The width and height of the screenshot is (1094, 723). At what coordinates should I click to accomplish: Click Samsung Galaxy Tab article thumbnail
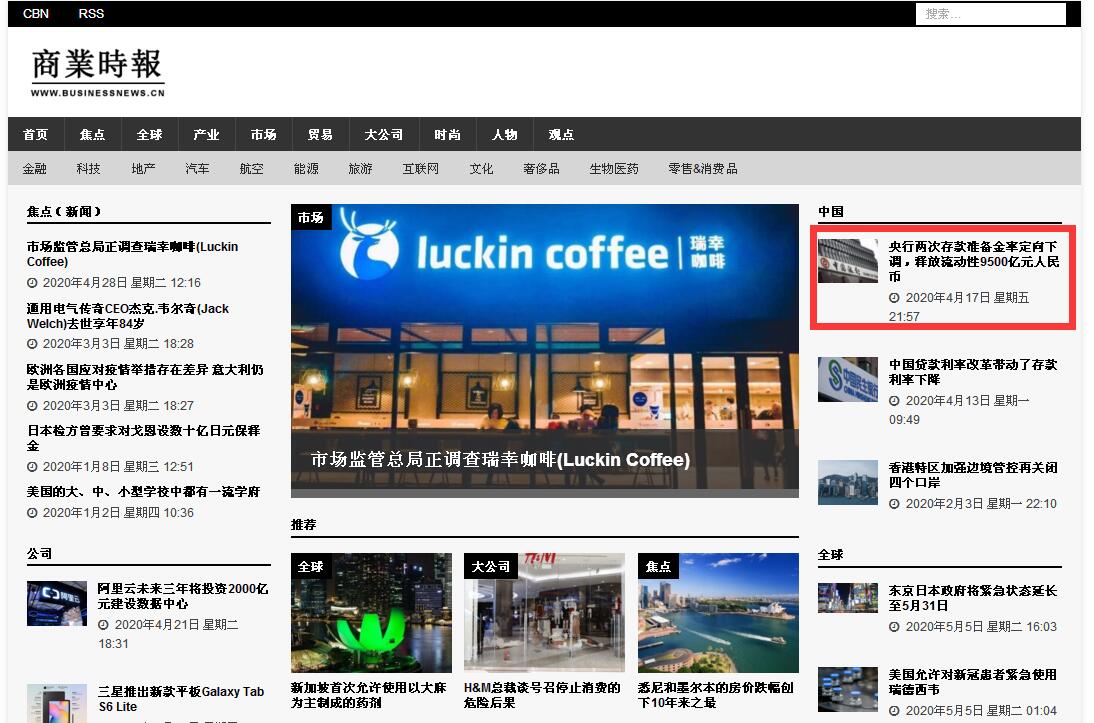tap(57, 703)
